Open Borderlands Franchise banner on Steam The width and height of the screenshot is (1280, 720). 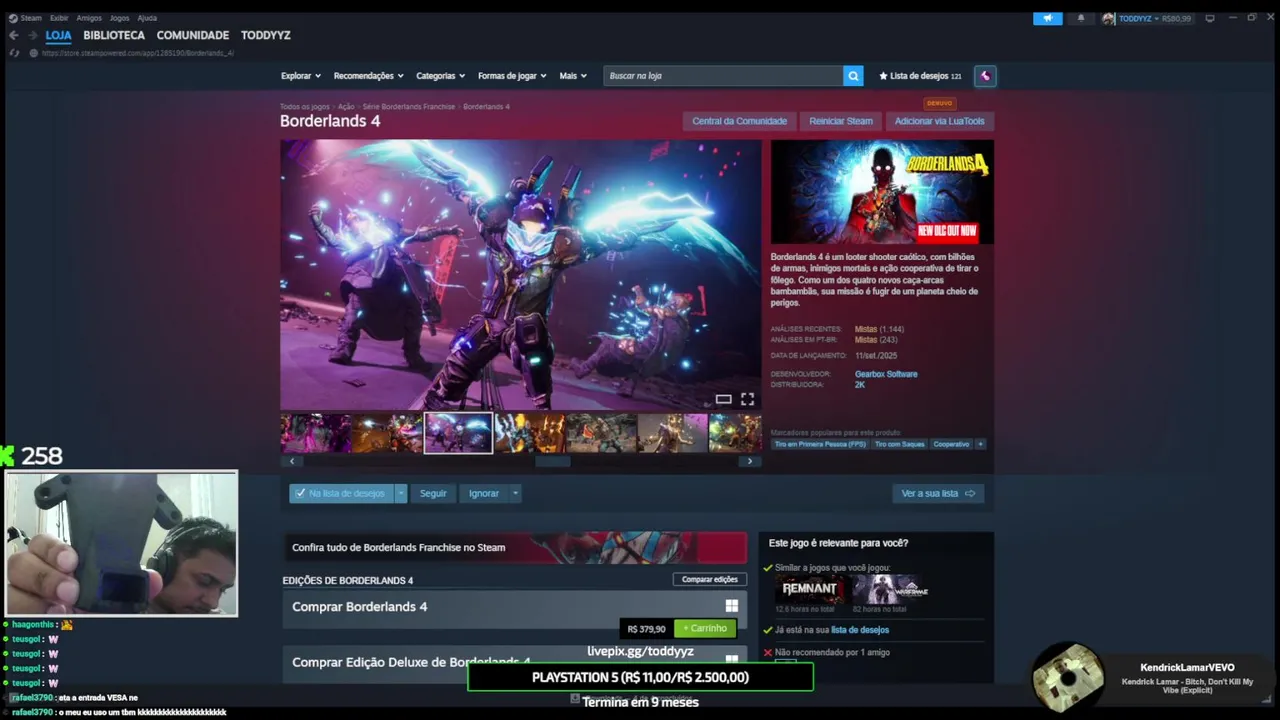515,547
